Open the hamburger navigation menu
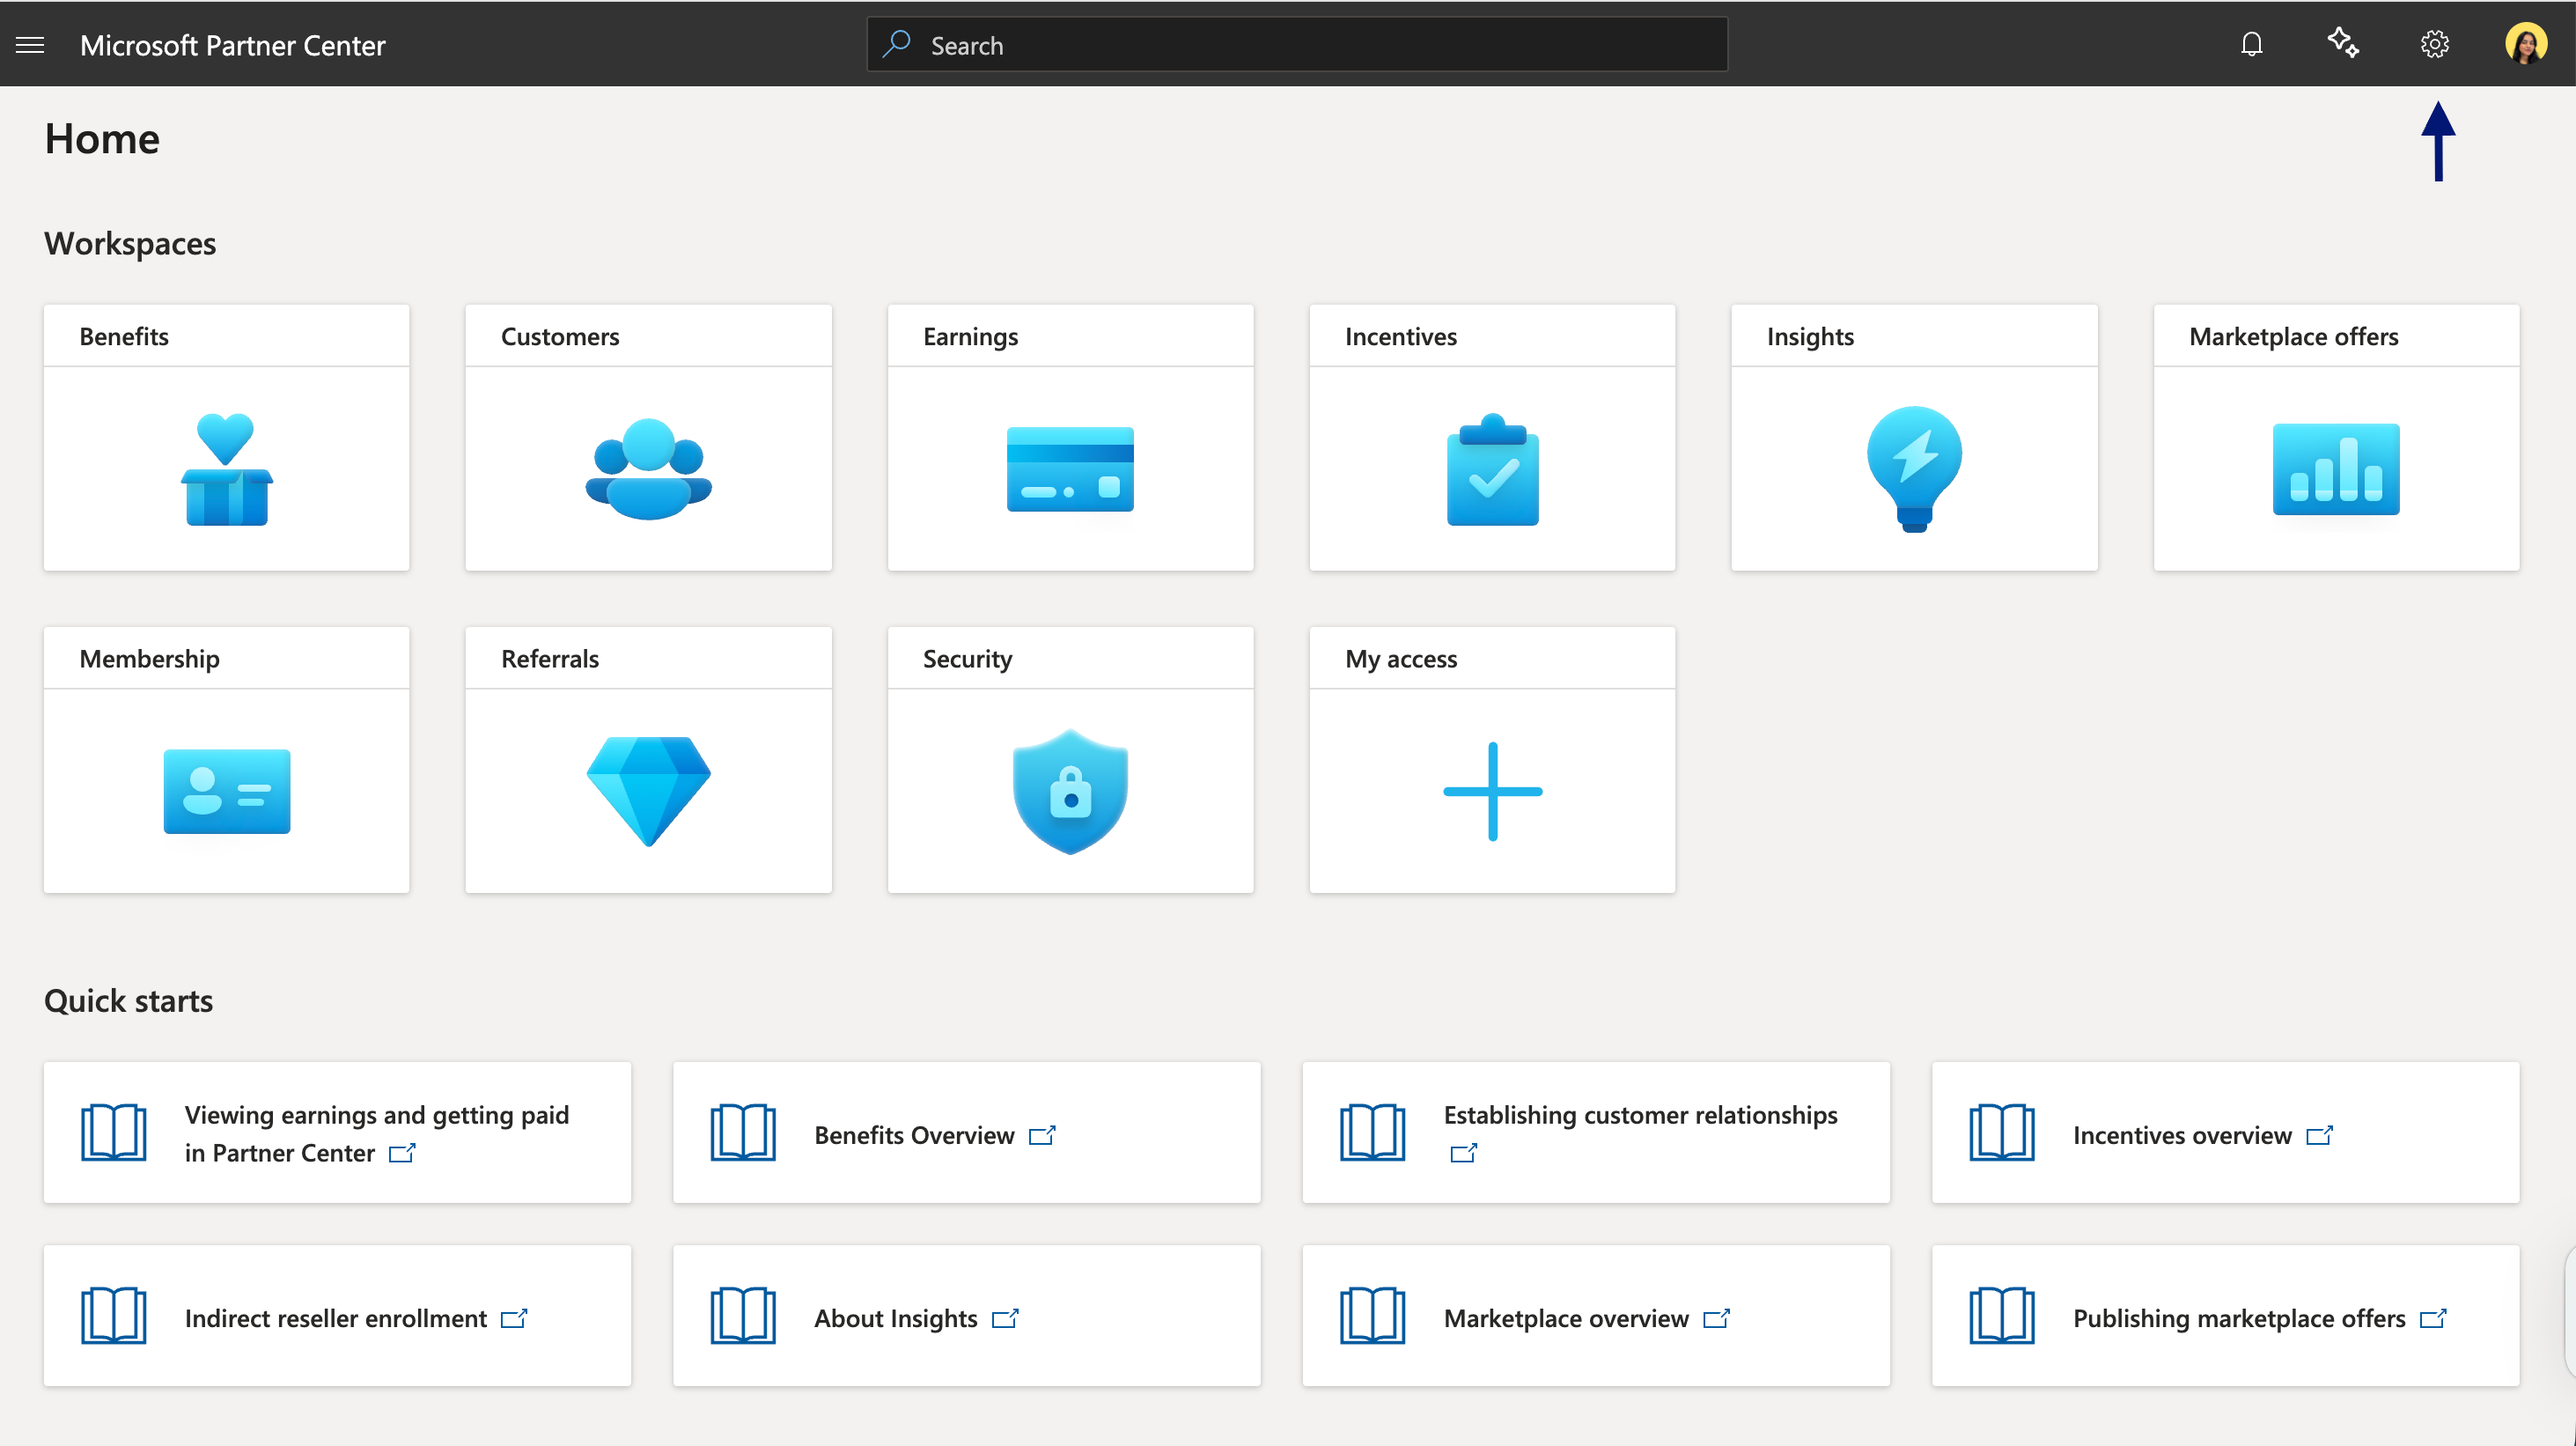Image resolution: width=2576 pixels, height=1446 pixels. point(30,45)
